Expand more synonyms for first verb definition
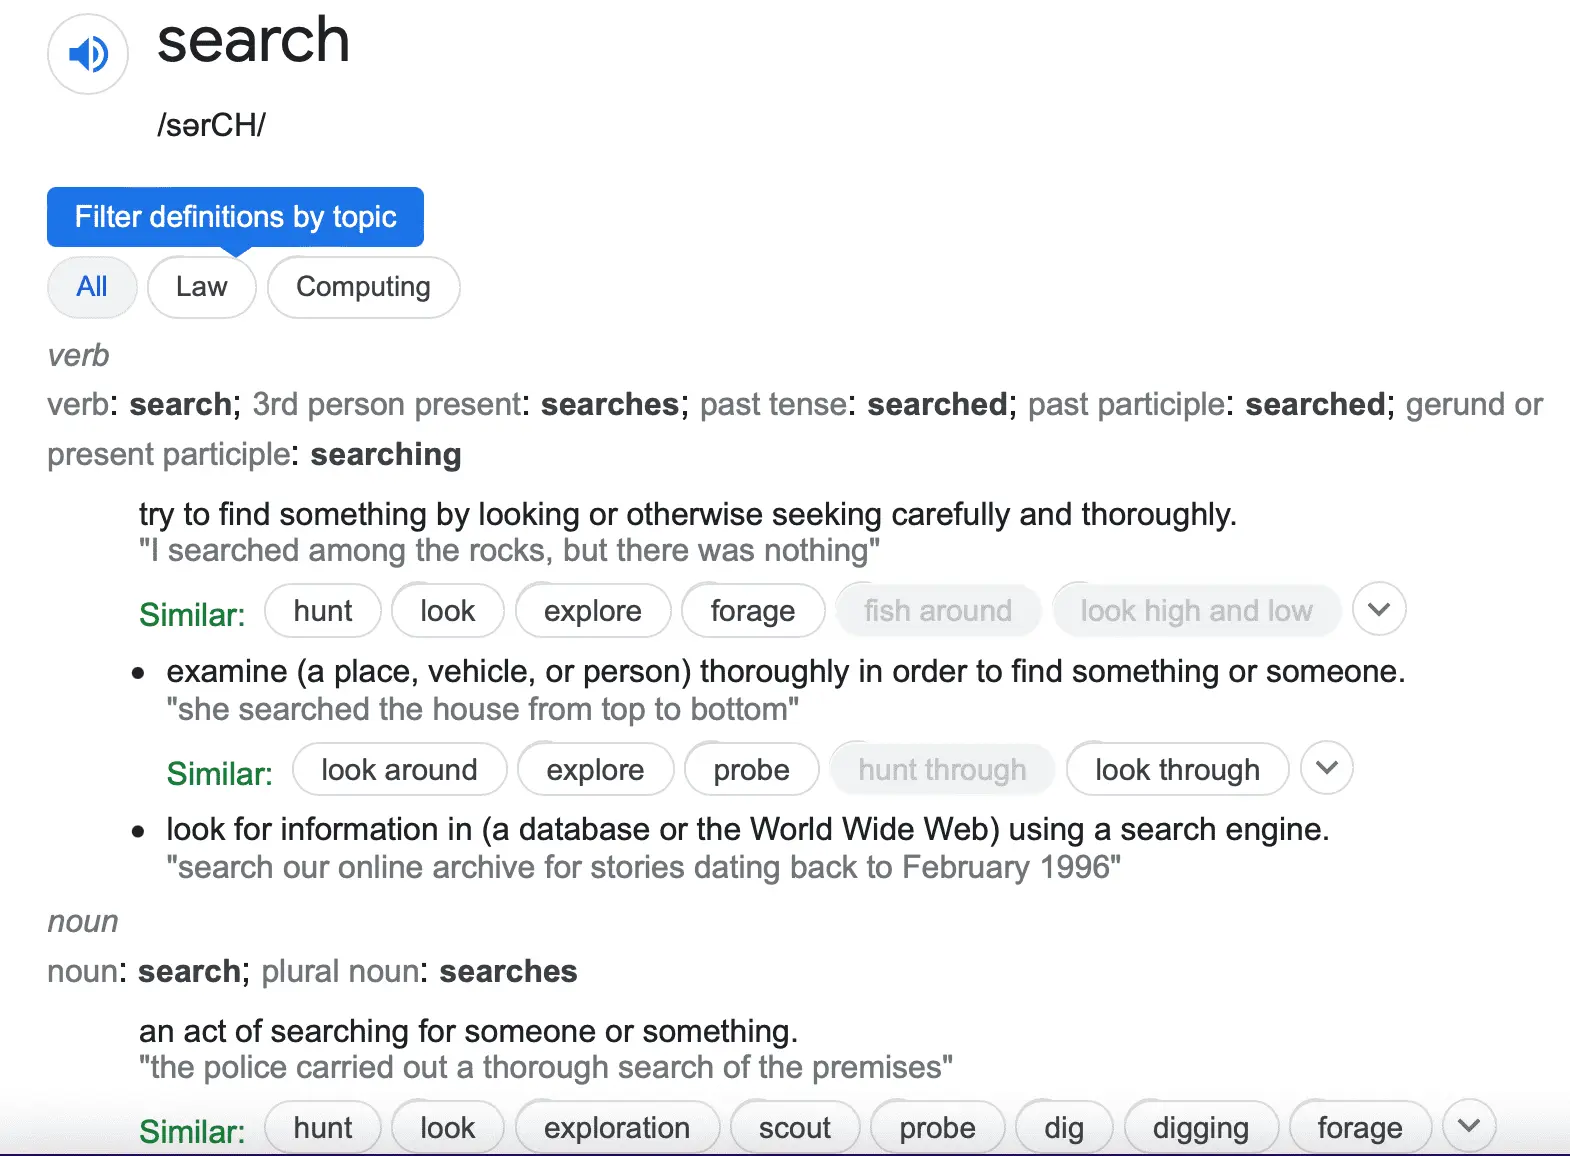Image resolution: width=1570 pixels, height=1156 pixels. 1379,610
